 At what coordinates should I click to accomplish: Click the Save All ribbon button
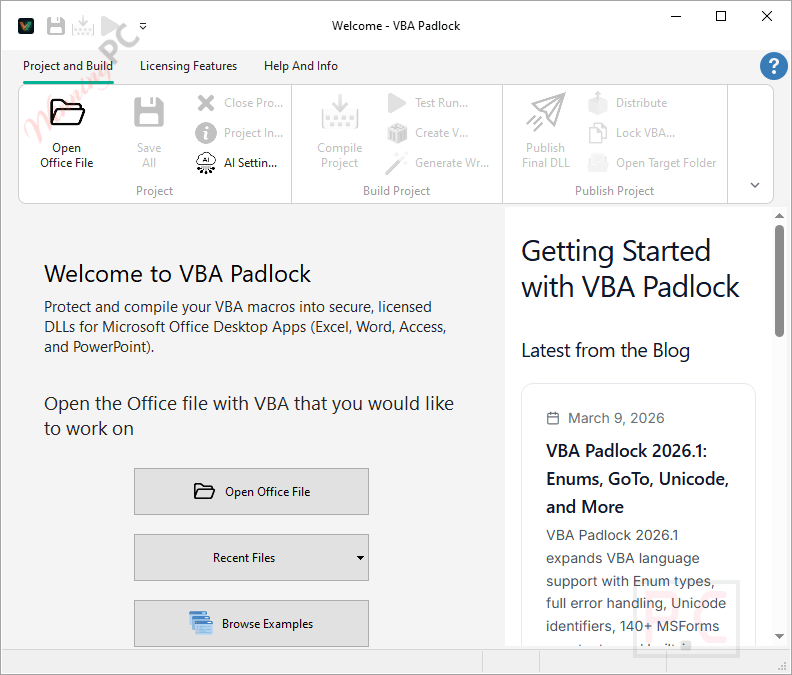[x=148, y=133]
